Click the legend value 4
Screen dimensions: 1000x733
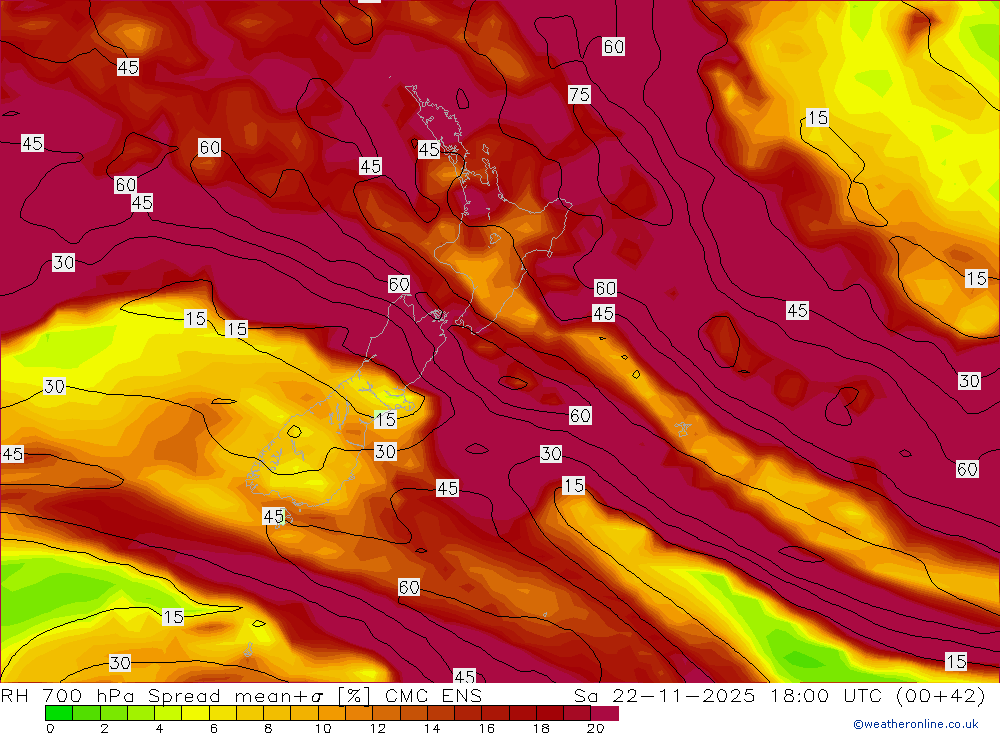(x=159, y=728)
